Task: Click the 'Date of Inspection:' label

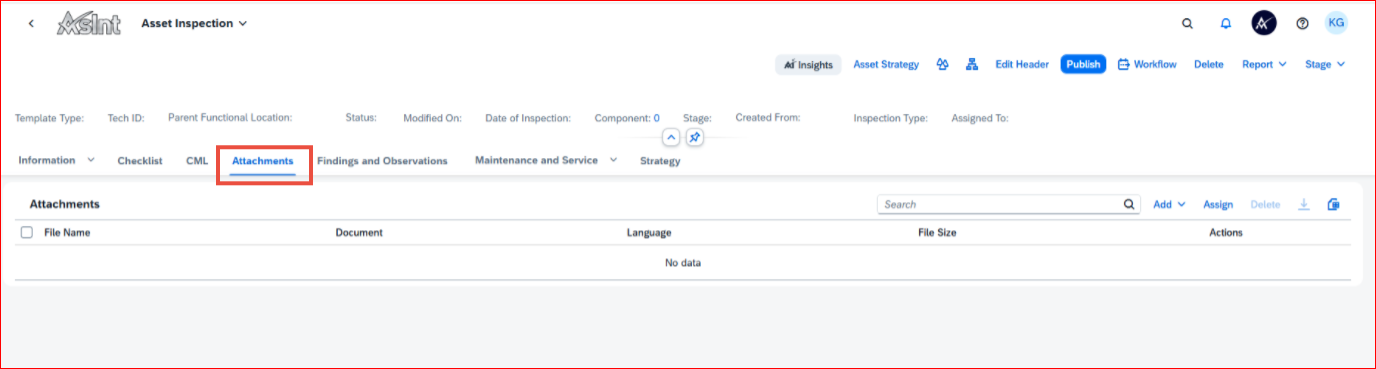Action: 528,118
